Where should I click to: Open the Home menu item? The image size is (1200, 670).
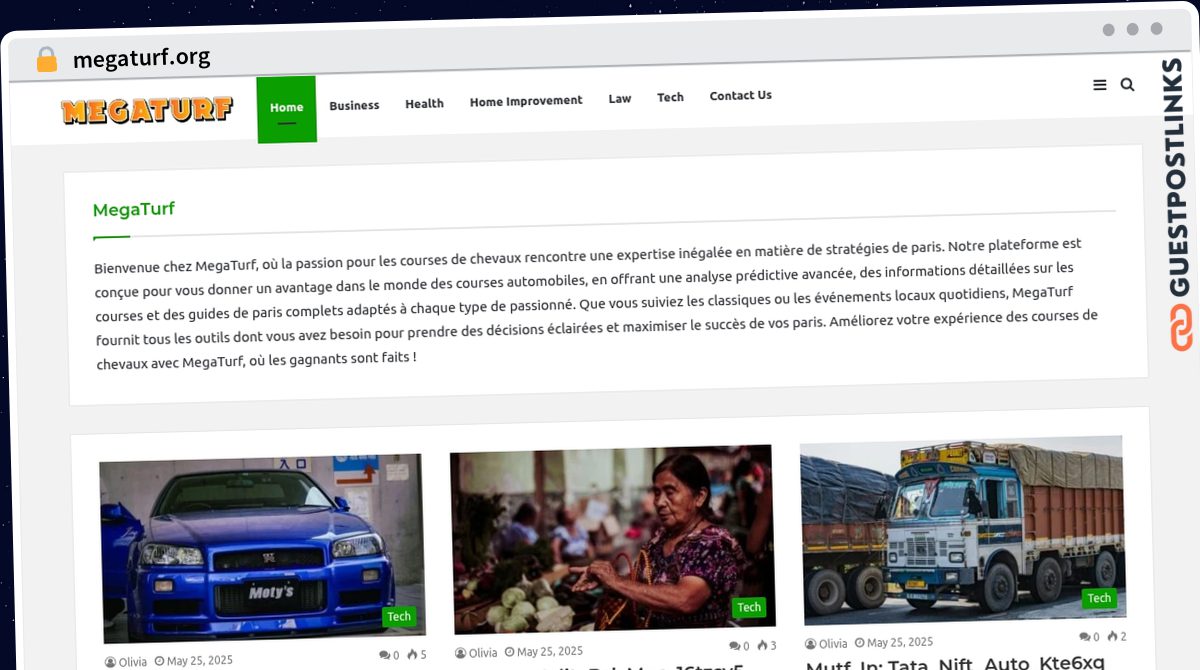click(286, 109)
